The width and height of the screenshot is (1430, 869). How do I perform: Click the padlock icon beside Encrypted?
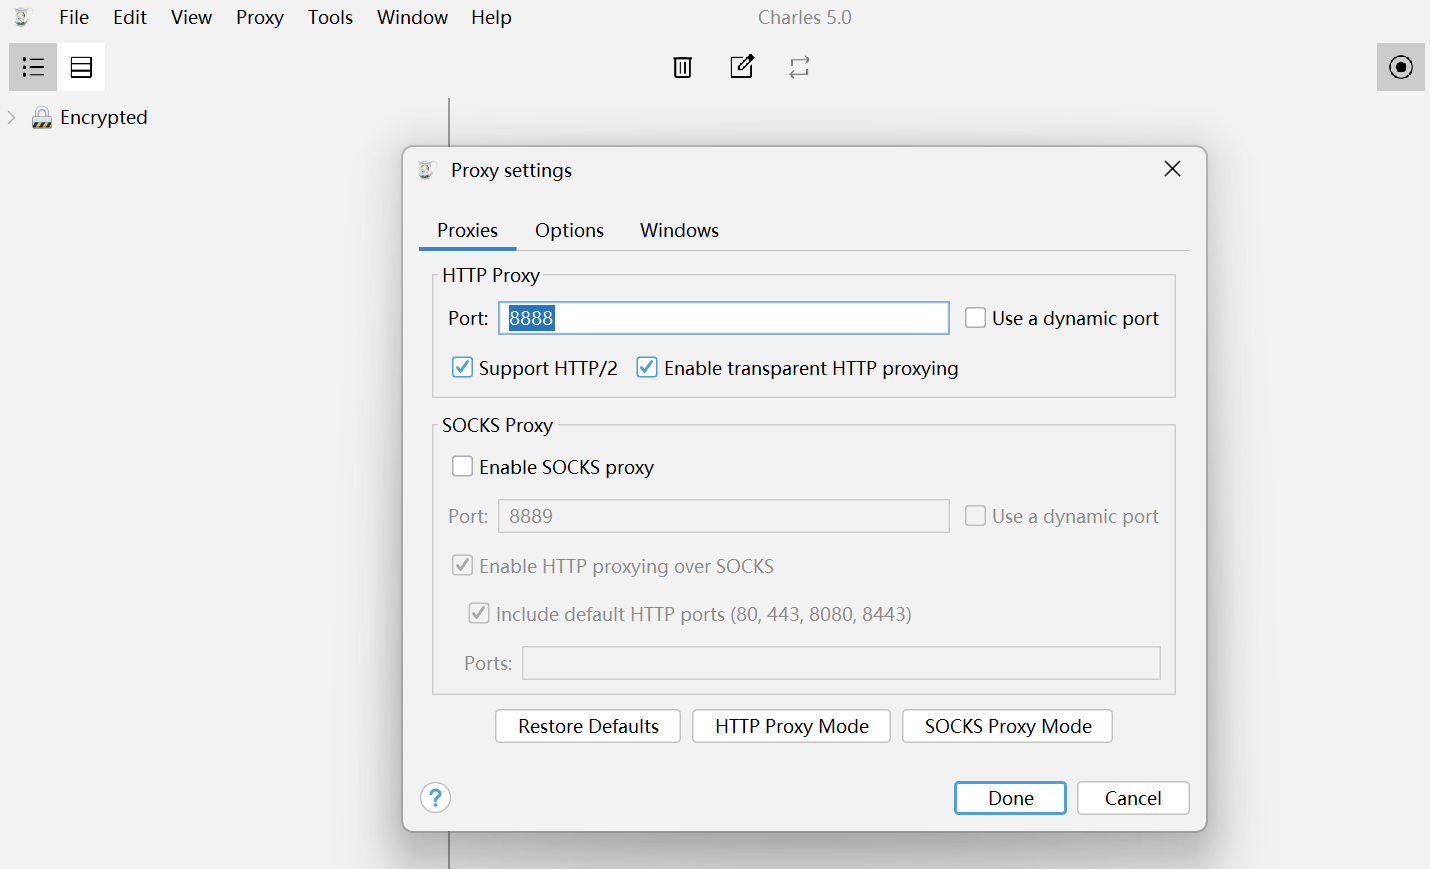(42, 118)
